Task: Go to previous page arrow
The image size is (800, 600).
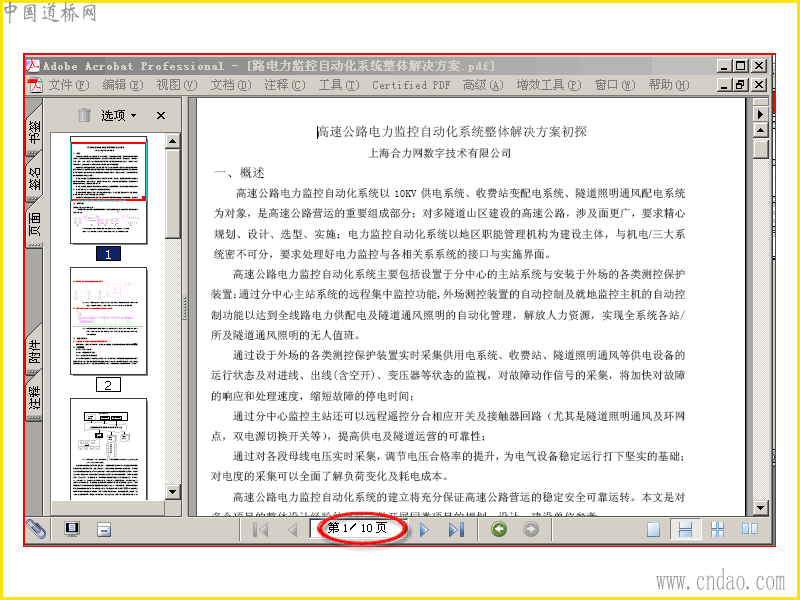Action: (x=292, y=530)
